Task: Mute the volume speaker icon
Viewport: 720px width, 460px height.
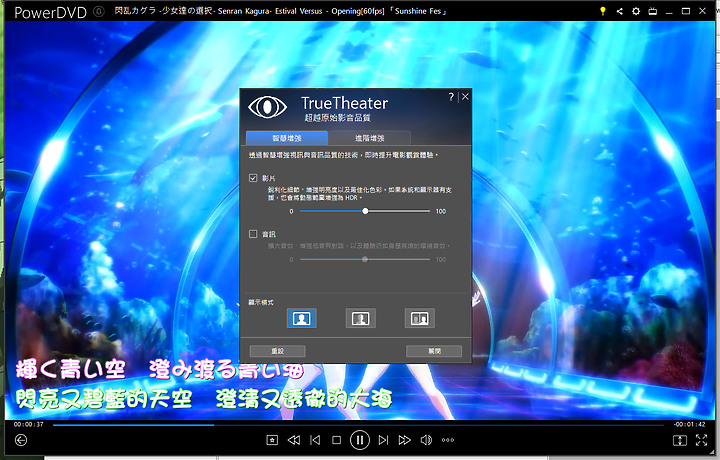Action: click(x=426, y=440)
